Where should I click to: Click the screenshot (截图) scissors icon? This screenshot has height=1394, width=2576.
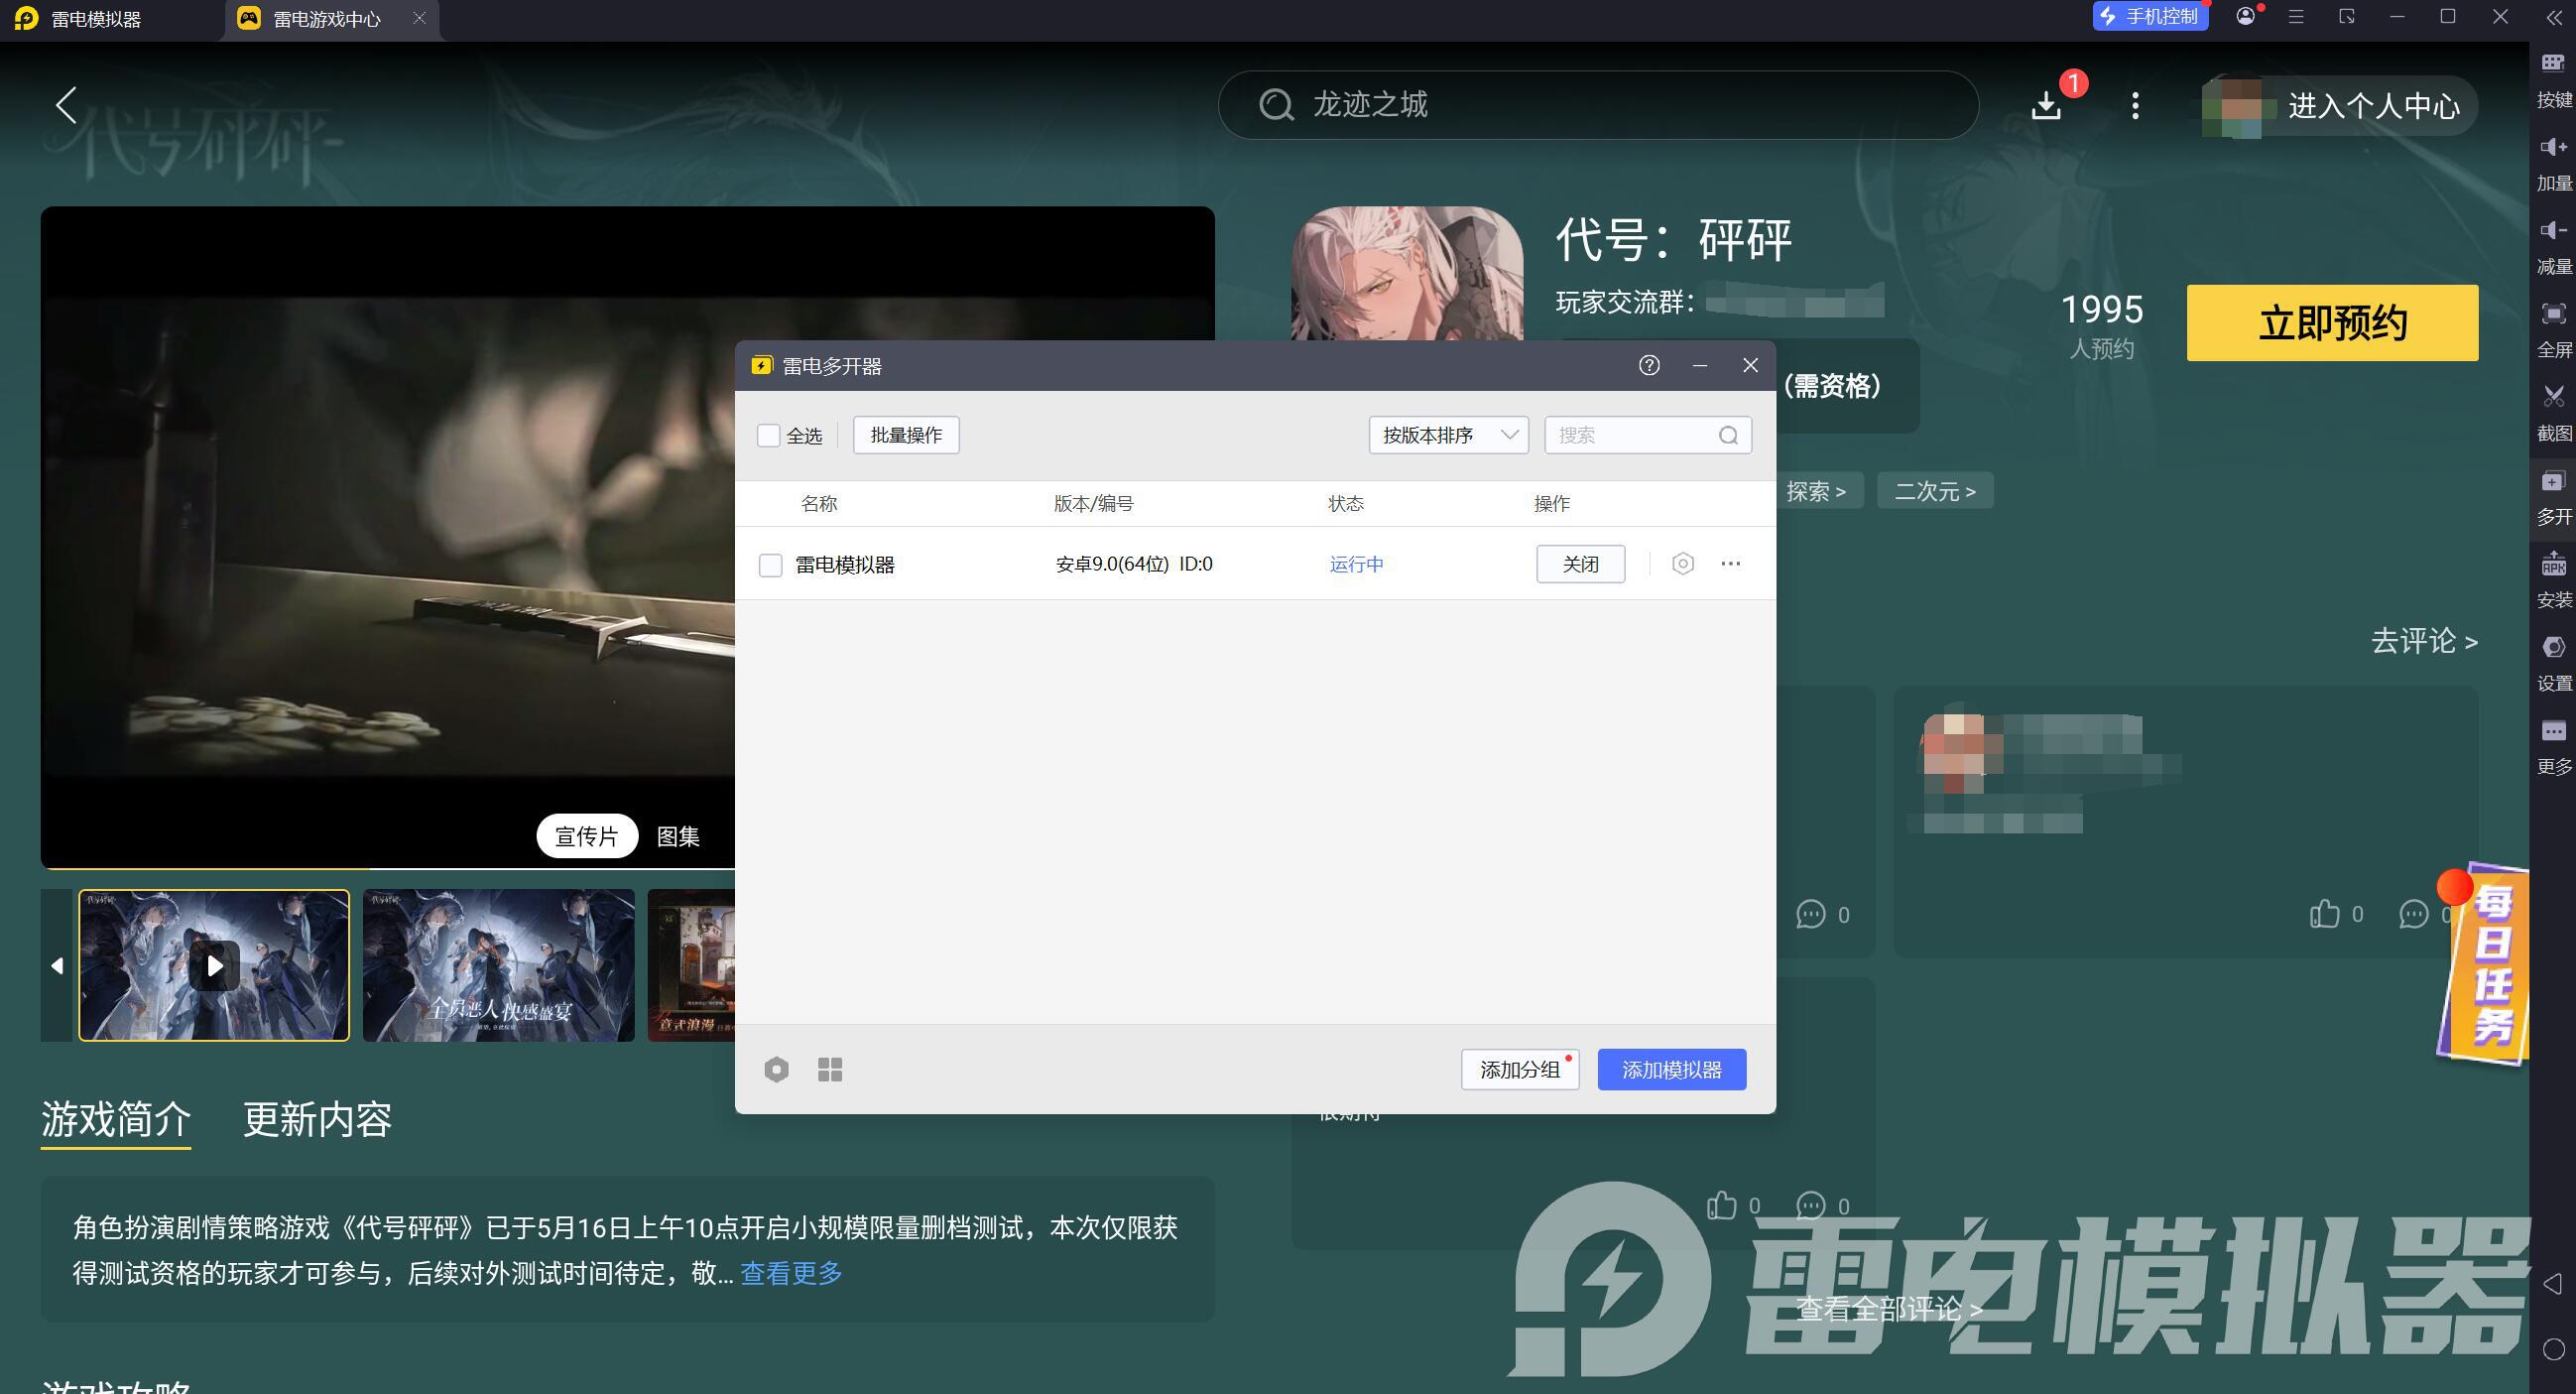[x=2553, y=397]
